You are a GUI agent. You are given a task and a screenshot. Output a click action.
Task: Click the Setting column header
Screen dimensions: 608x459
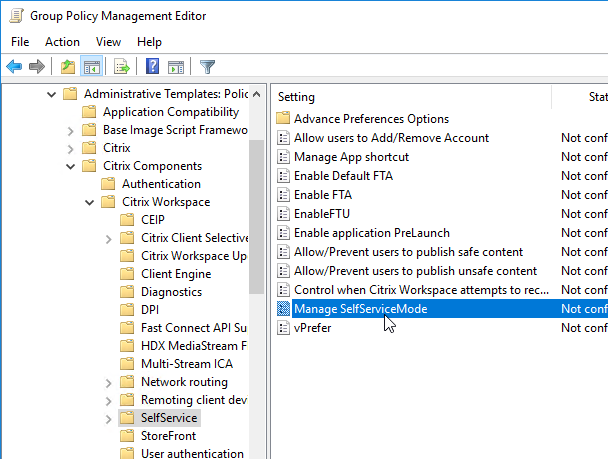(x=411, y=97)
